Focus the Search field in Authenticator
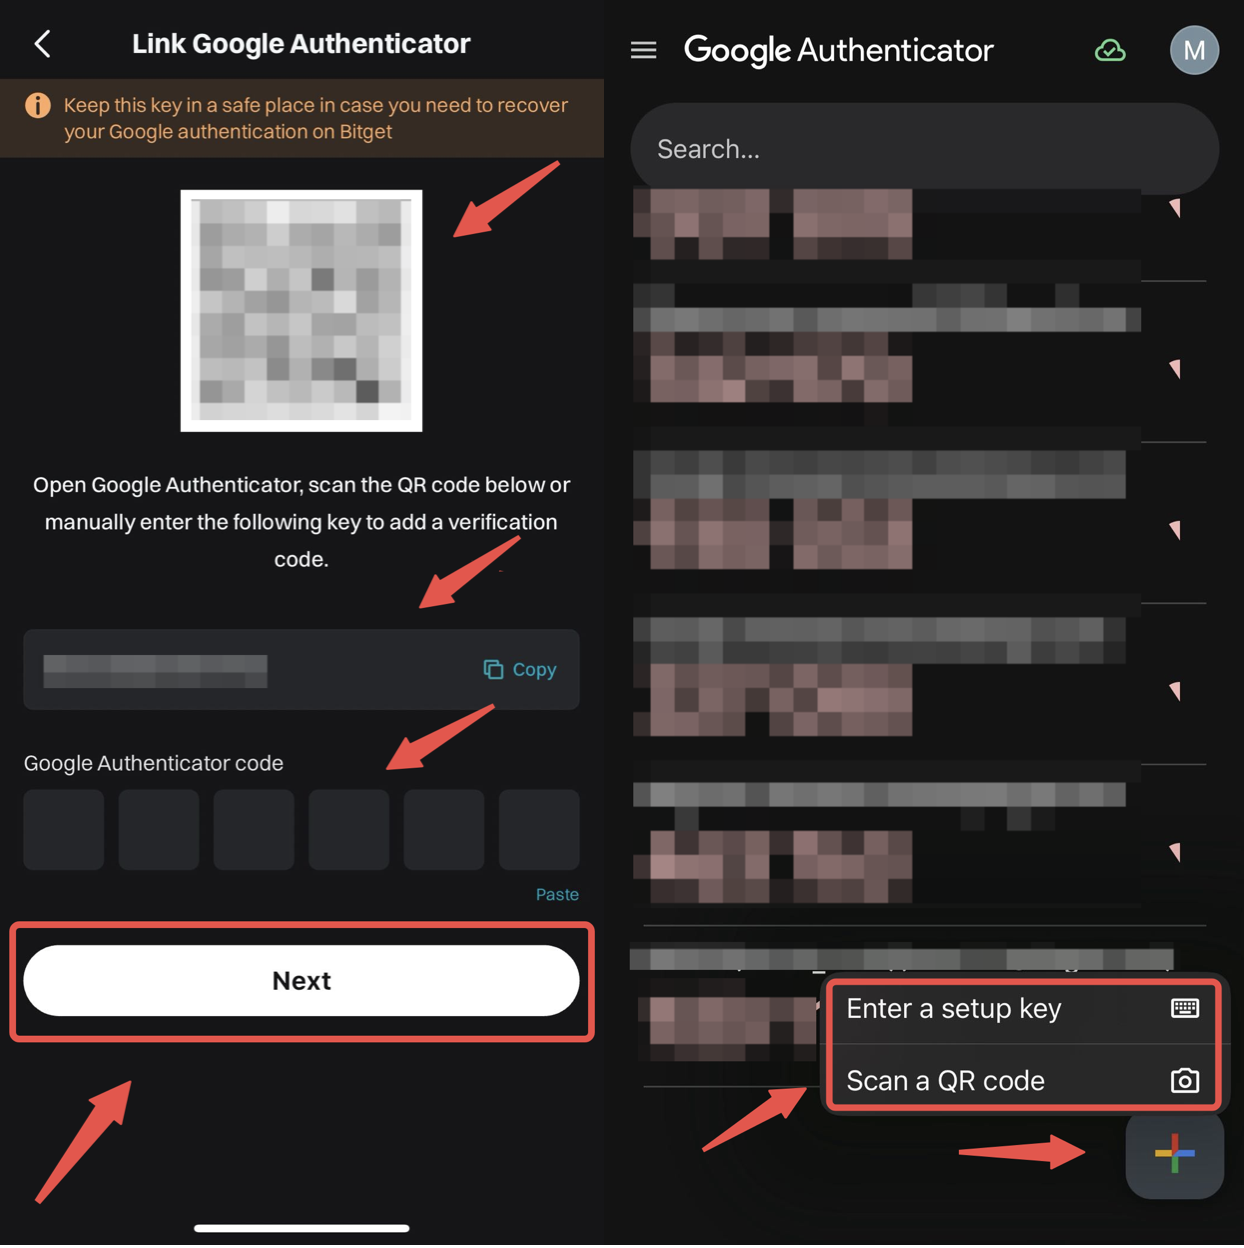The width and height of the screenshot is (1244, 1248). click(x=925, y=149)
